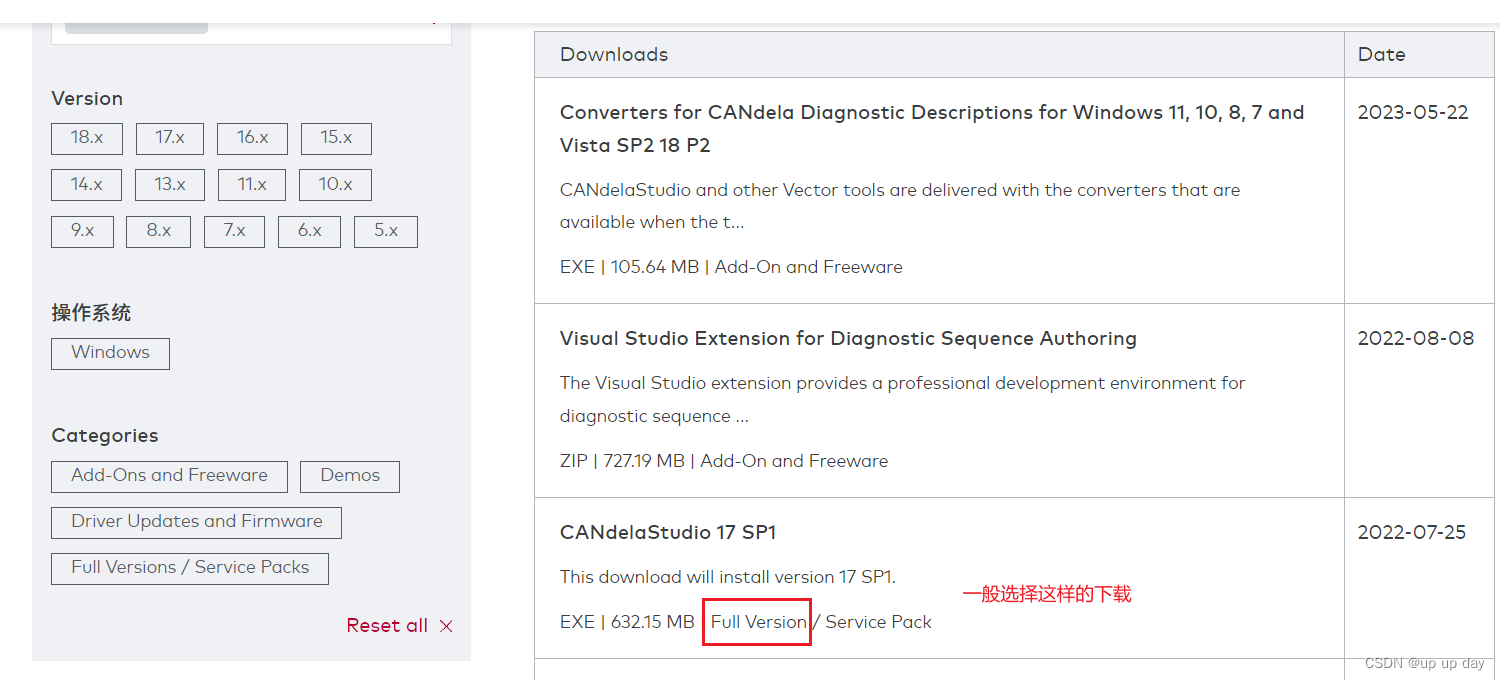Filter by Full Versions / Service Packs
The width and height of the screenshot is (1500, 680).
pos(190,568)
